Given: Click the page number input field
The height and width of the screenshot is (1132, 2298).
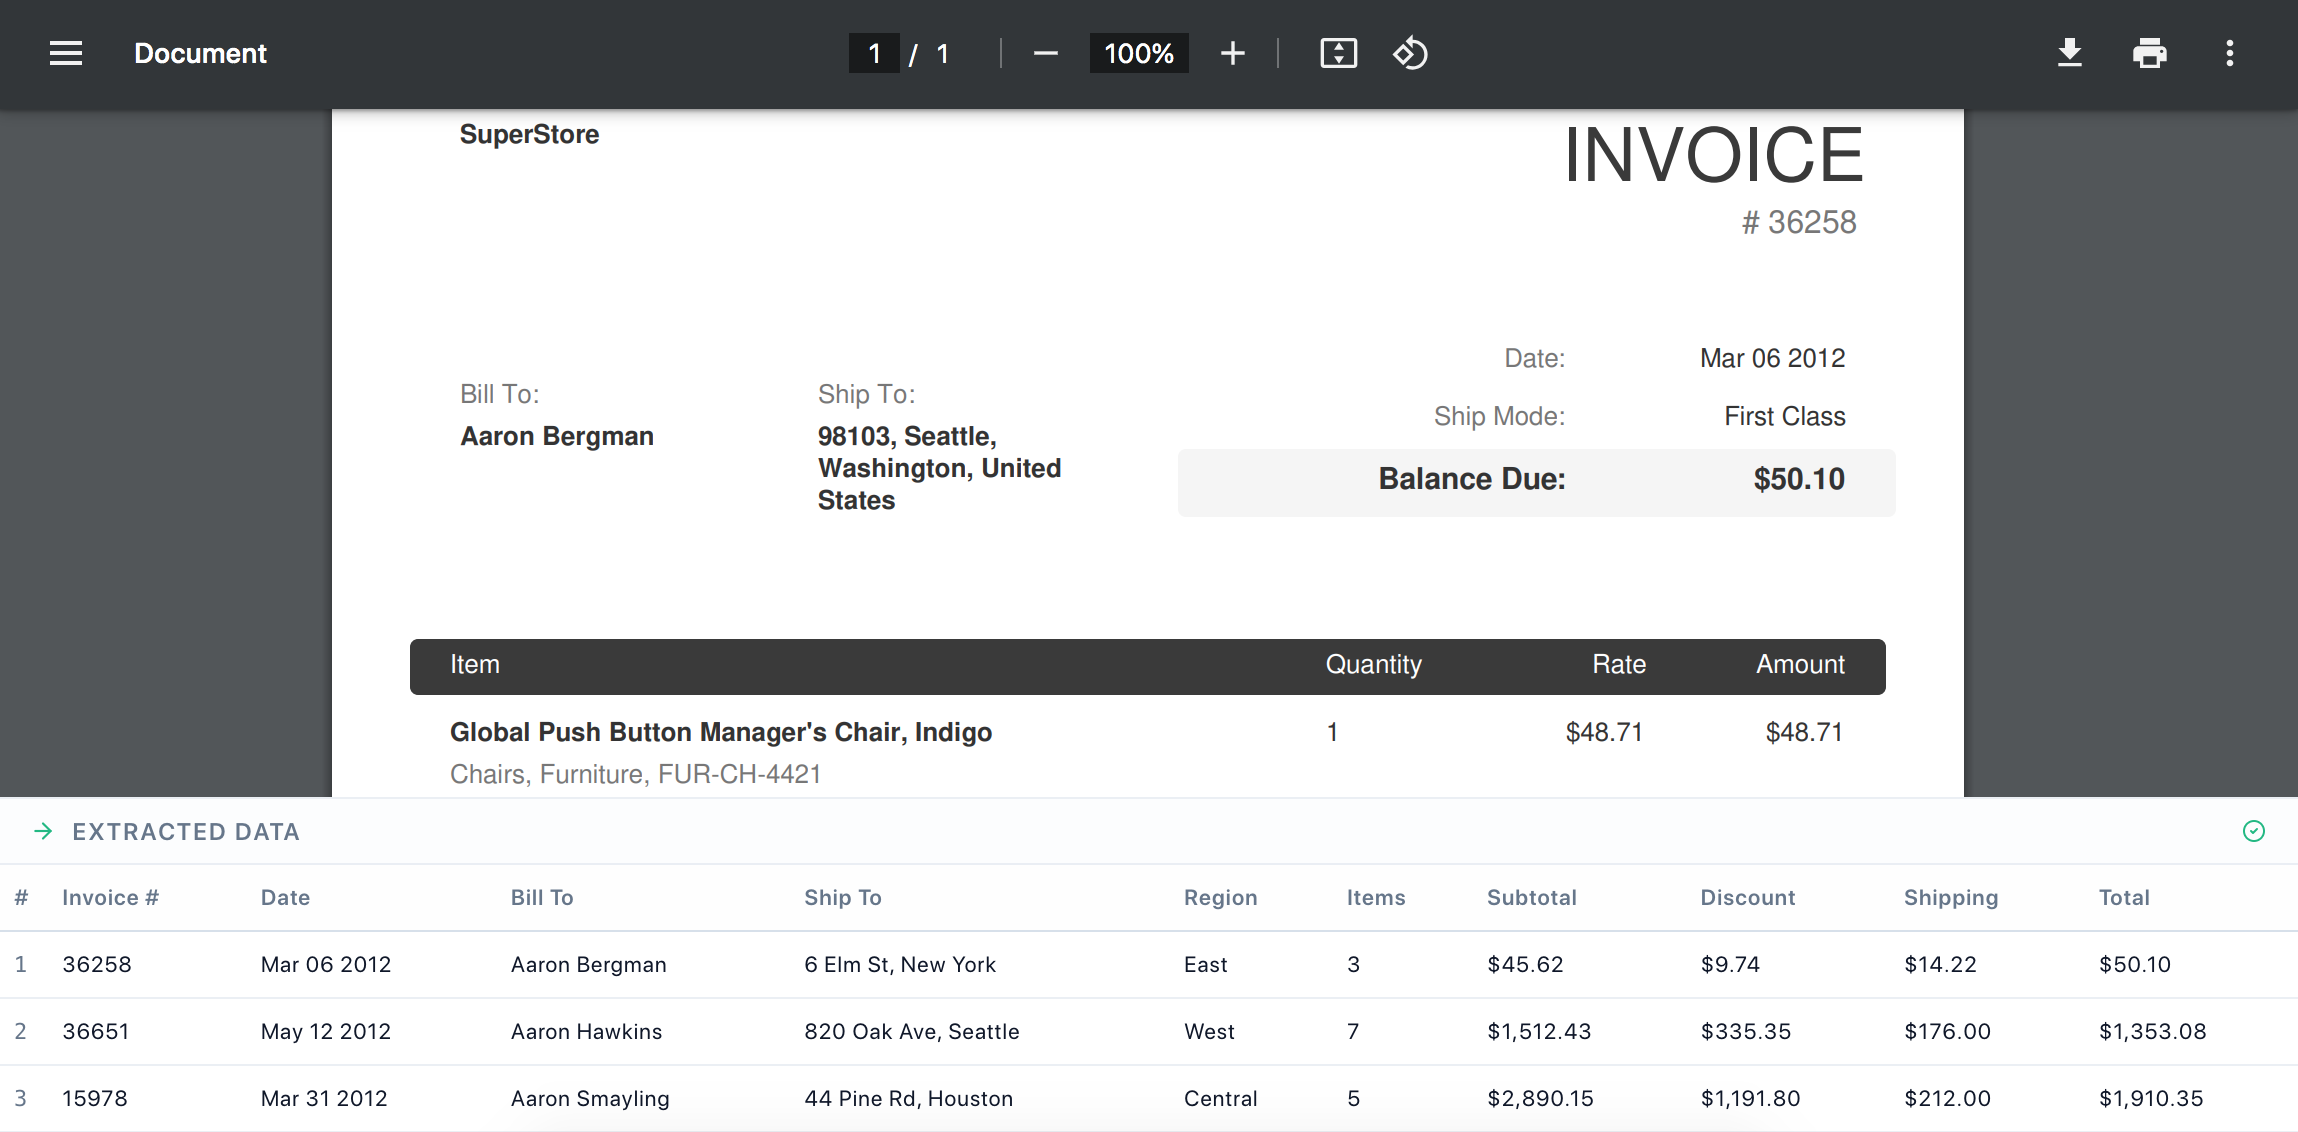Looking at the screenshot, I should click(x=874, y=53).
